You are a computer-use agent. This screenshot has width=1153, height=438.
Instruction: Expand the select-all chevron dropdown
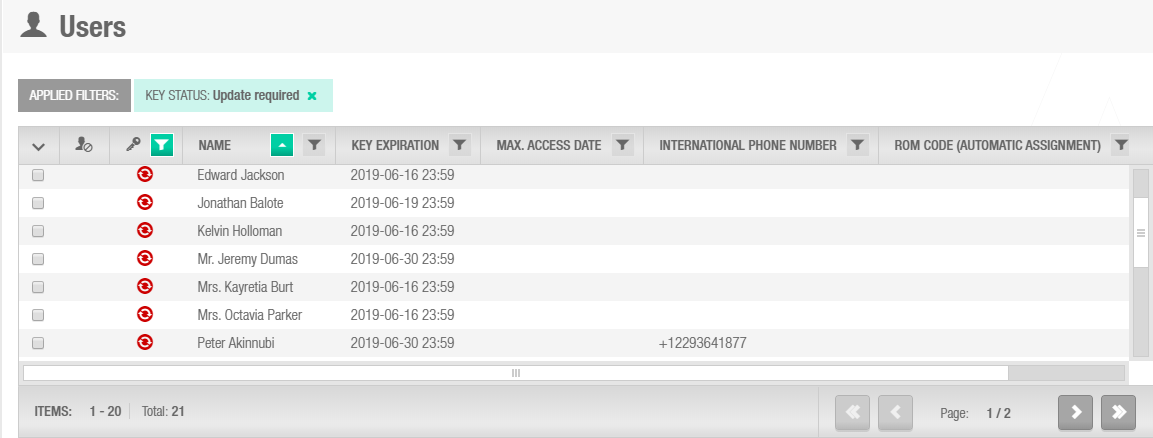pos(39,146)
